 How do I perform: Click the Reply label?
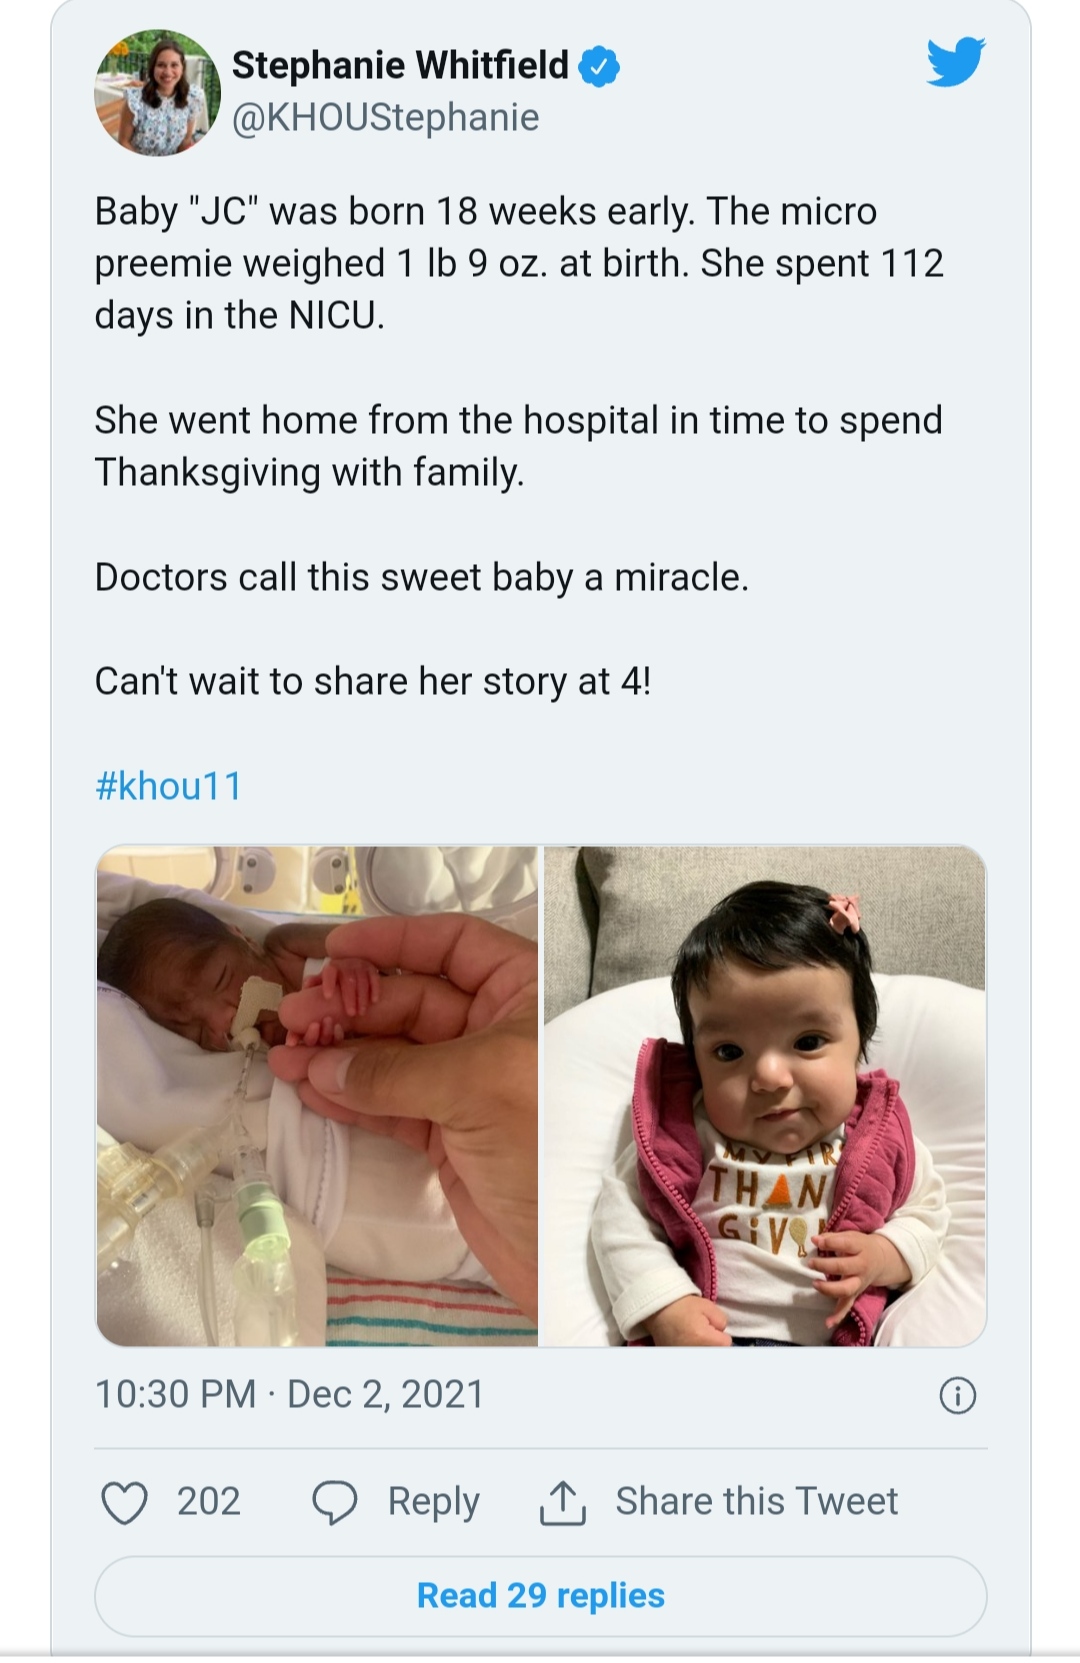(x=433, y=1502)
